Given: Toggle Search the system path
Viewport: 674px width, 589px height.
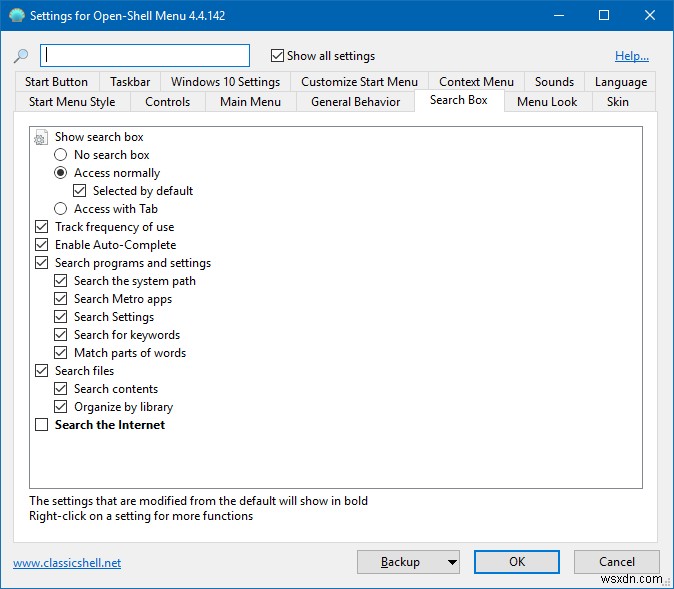Looking at the screenshot, I should [61, 281].
